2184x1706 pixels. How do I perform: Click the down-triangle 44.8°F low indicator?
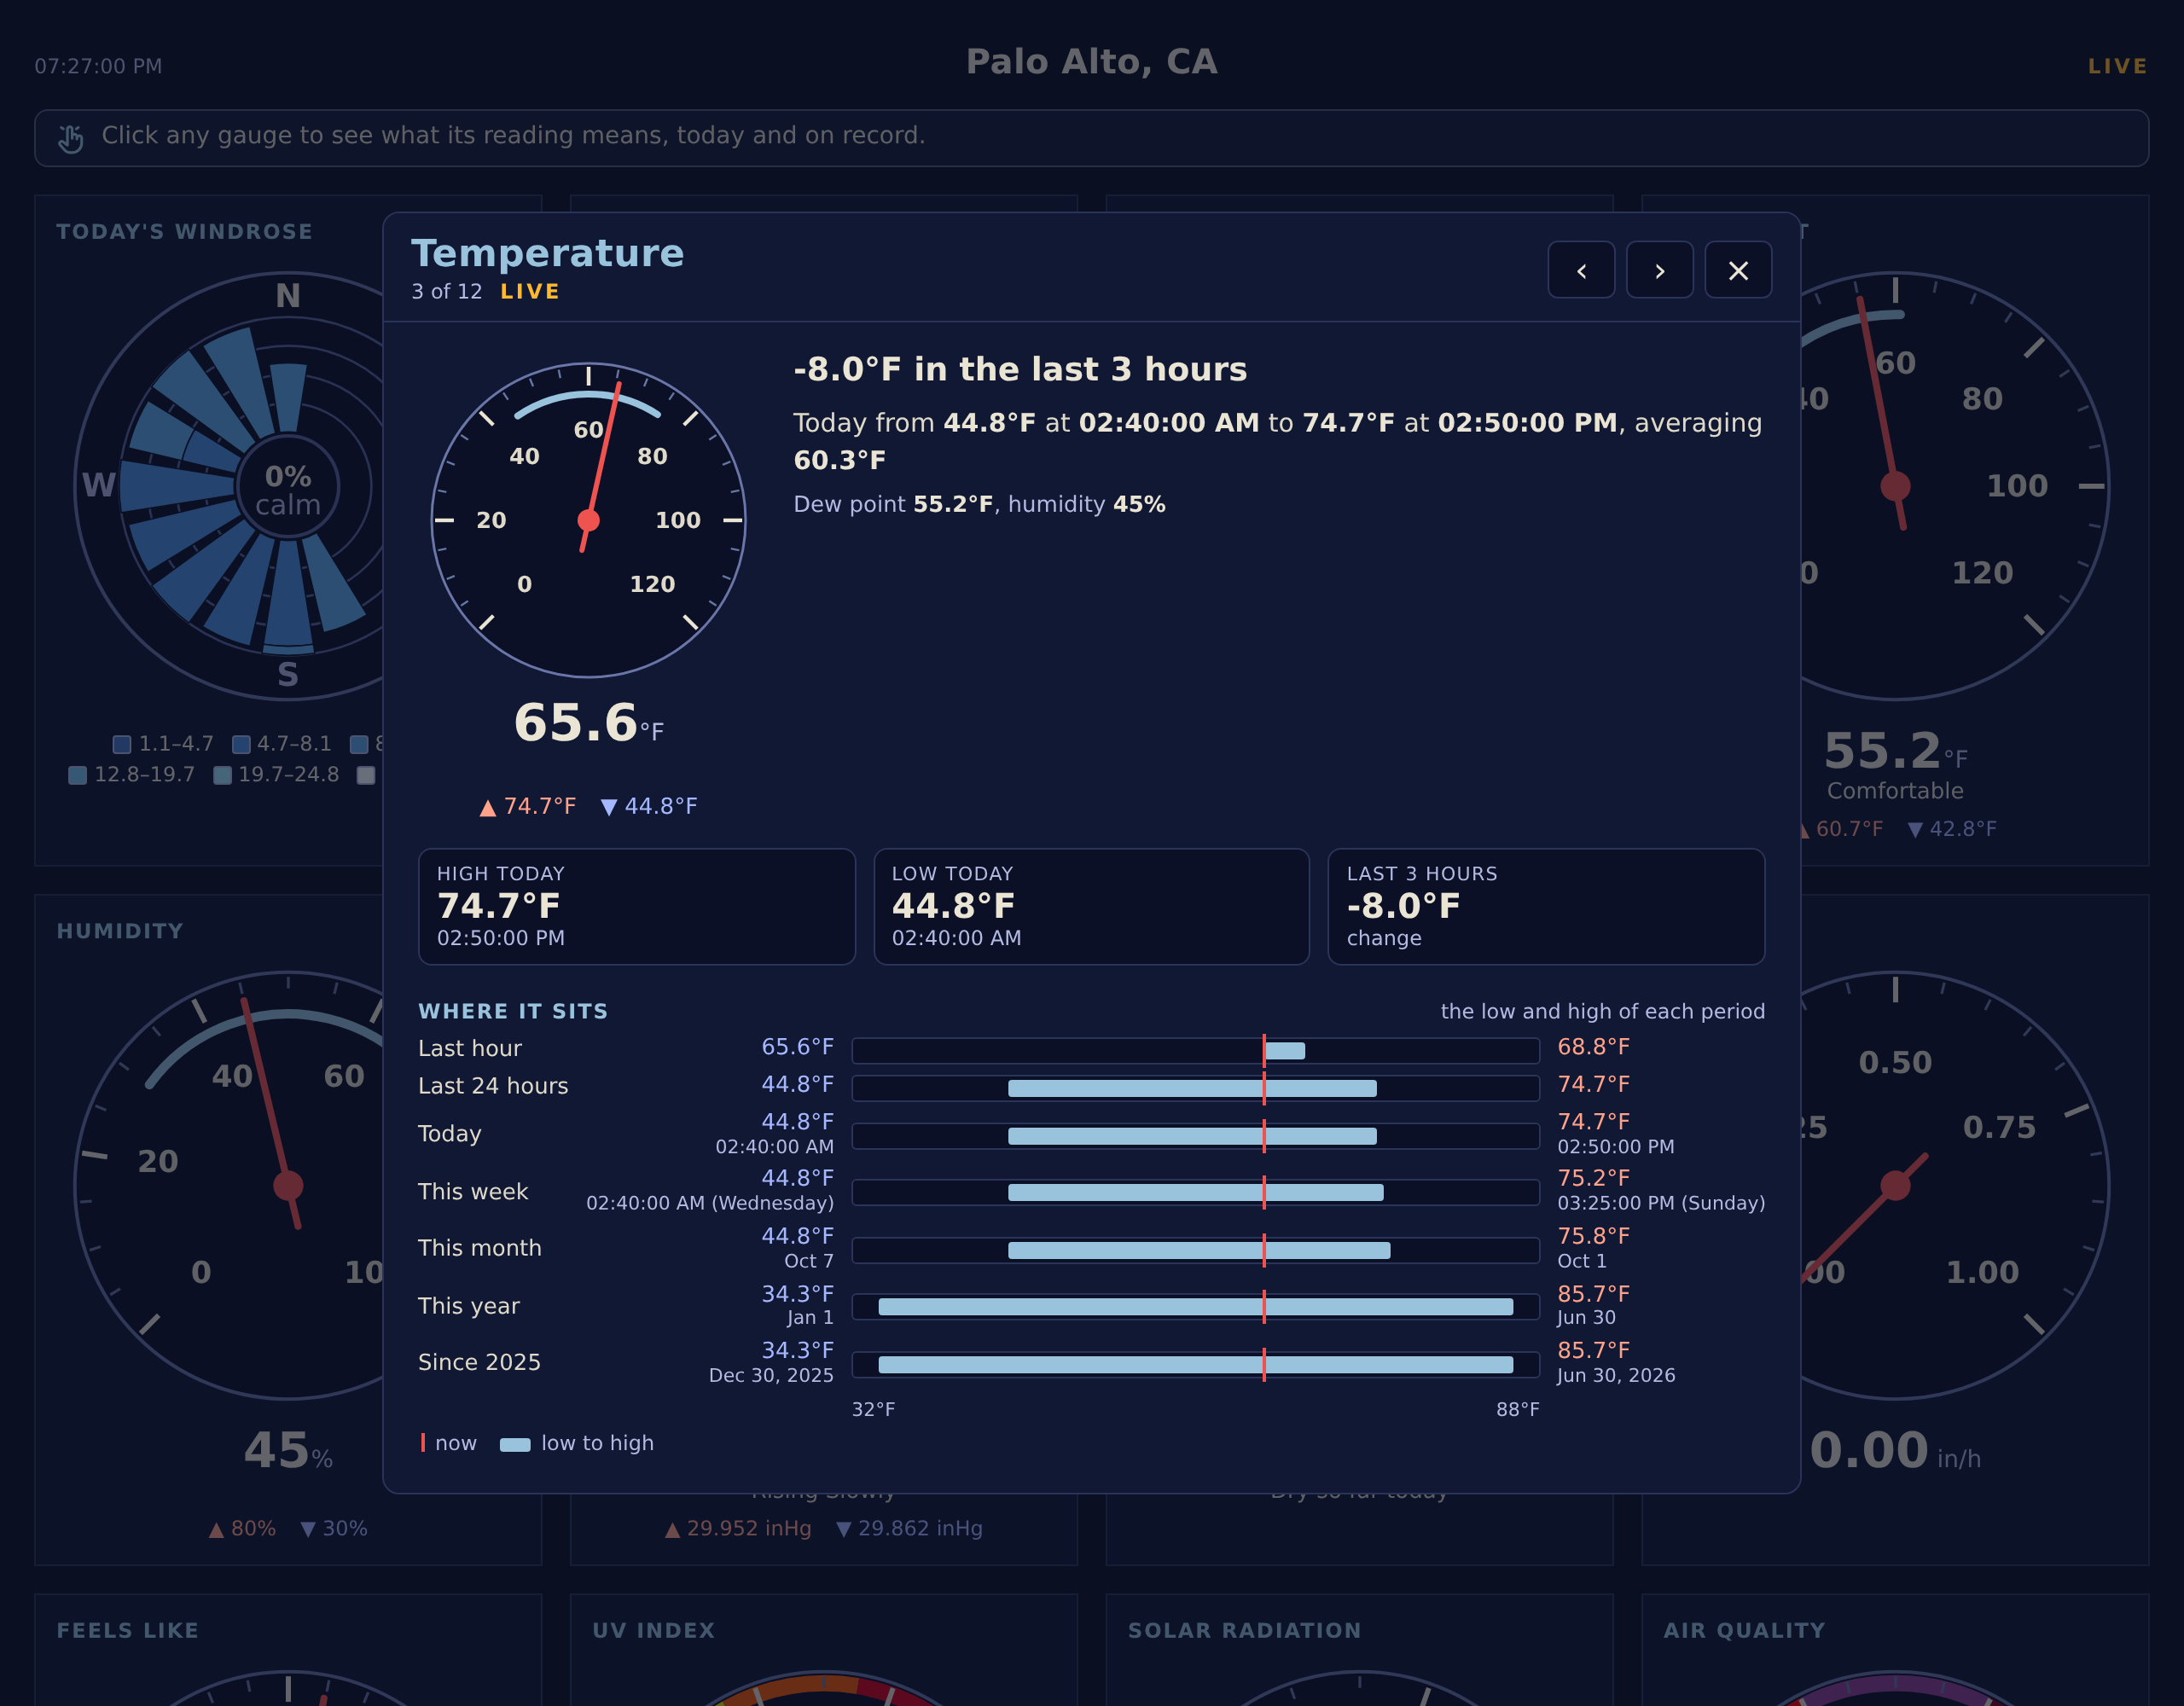(x=649, y=806)
